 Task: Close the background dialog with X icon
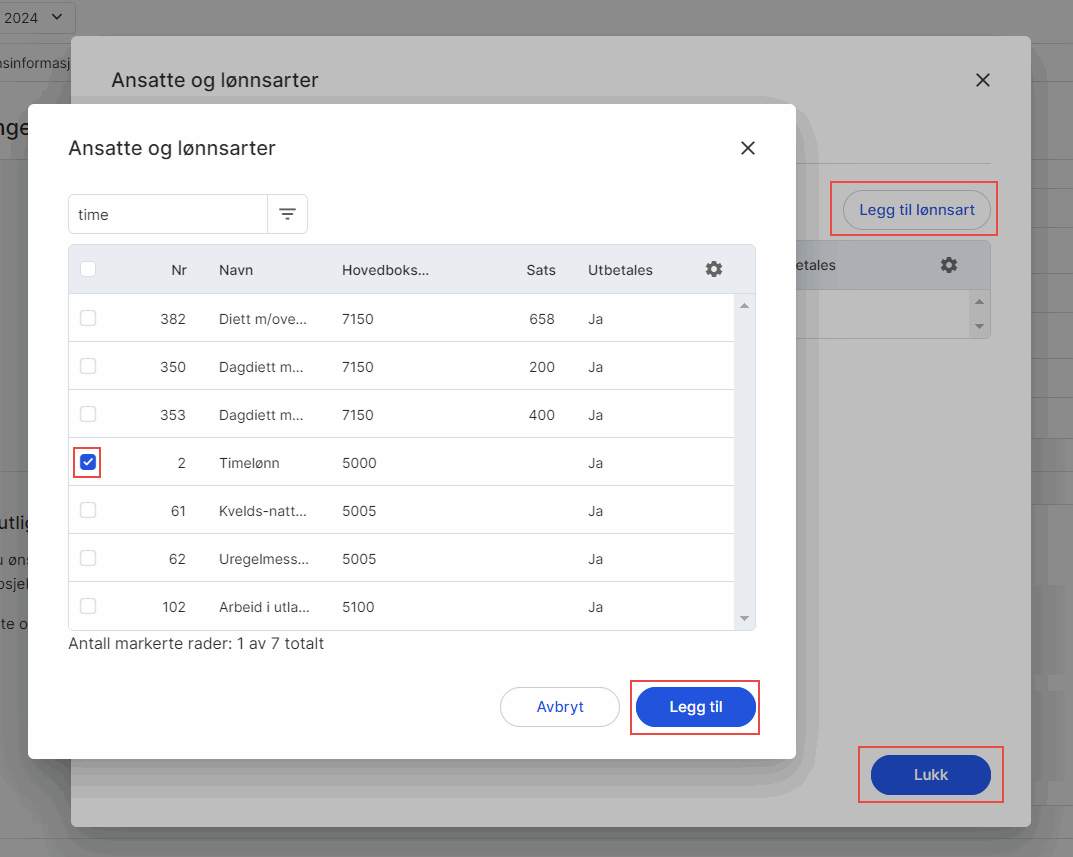pos(982,80)
